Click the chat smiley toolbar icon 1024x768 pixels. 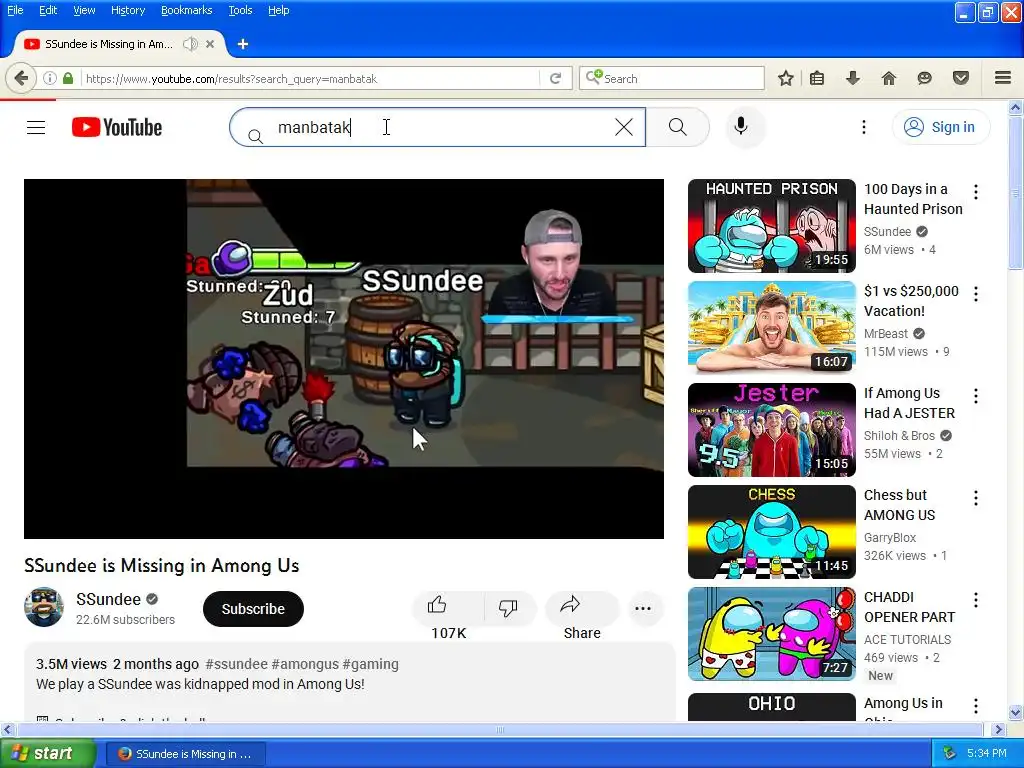pos(924,78)
